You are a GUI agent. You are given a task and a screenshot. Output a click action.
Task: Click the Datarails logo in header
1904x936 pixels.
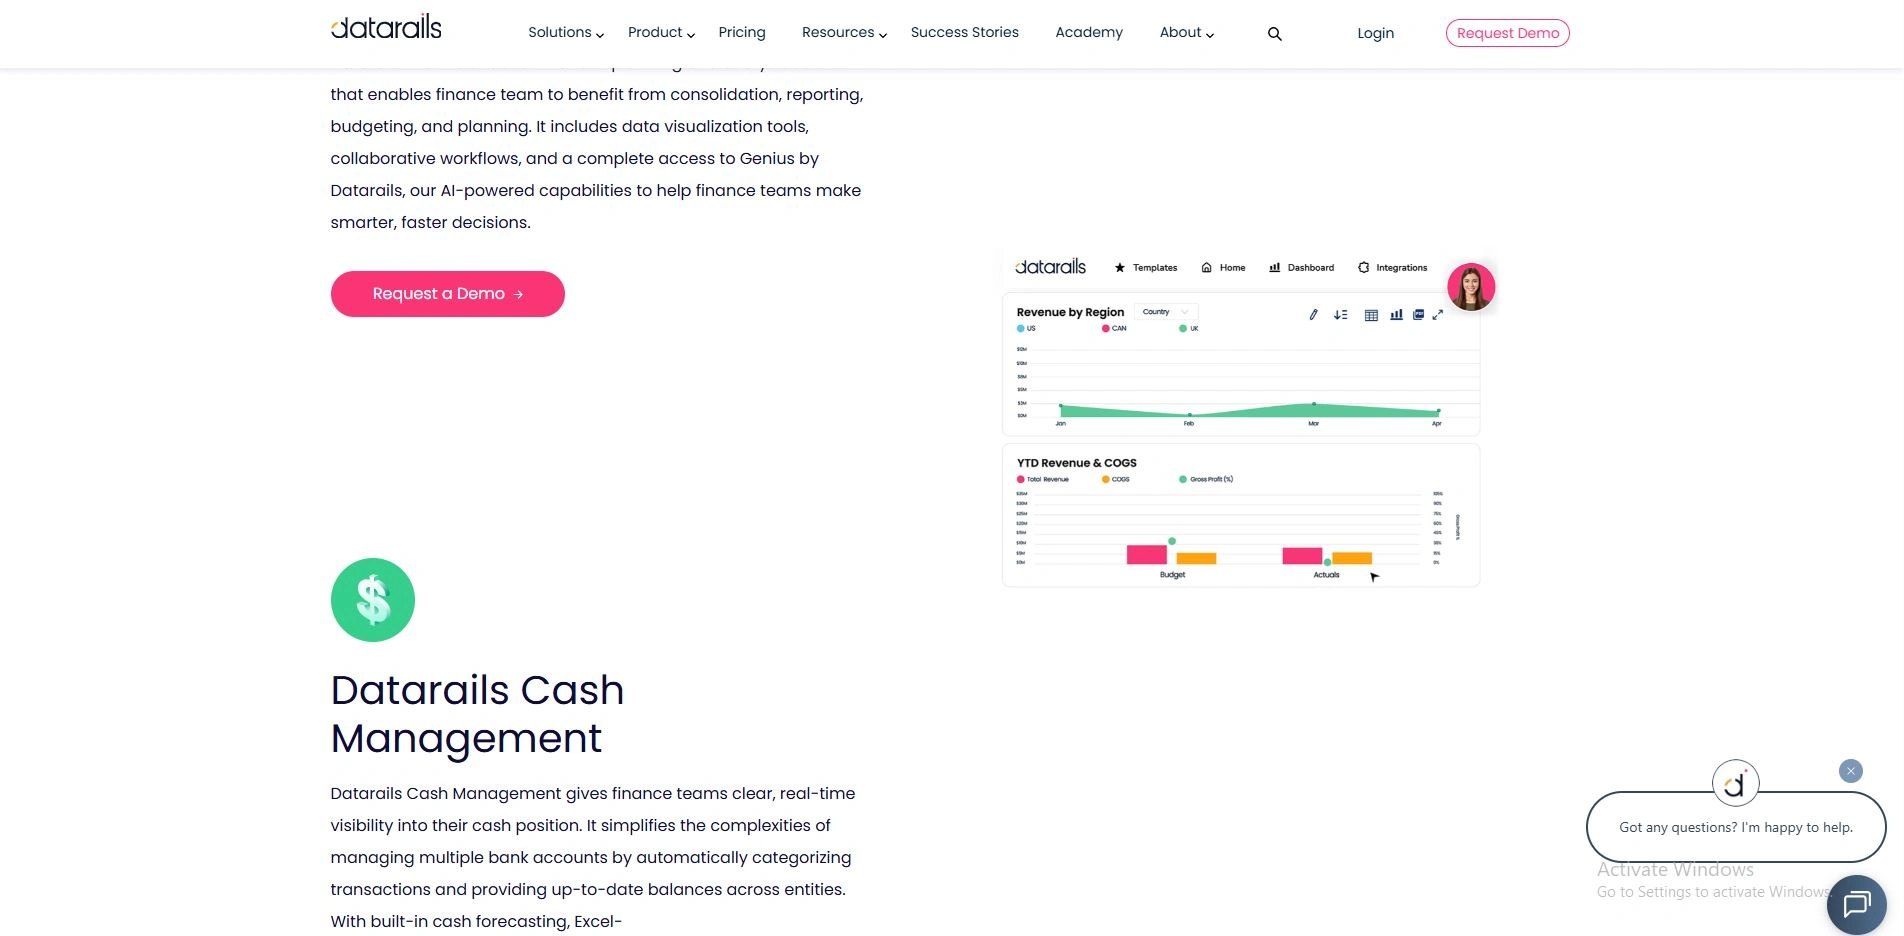tap(386, 28)
